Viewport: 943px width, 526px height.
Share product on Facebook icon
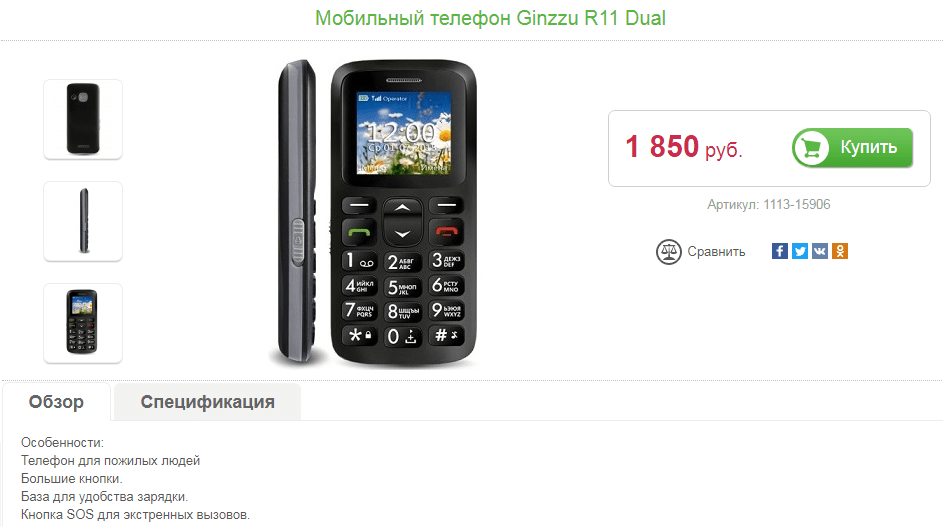point(779,251)
